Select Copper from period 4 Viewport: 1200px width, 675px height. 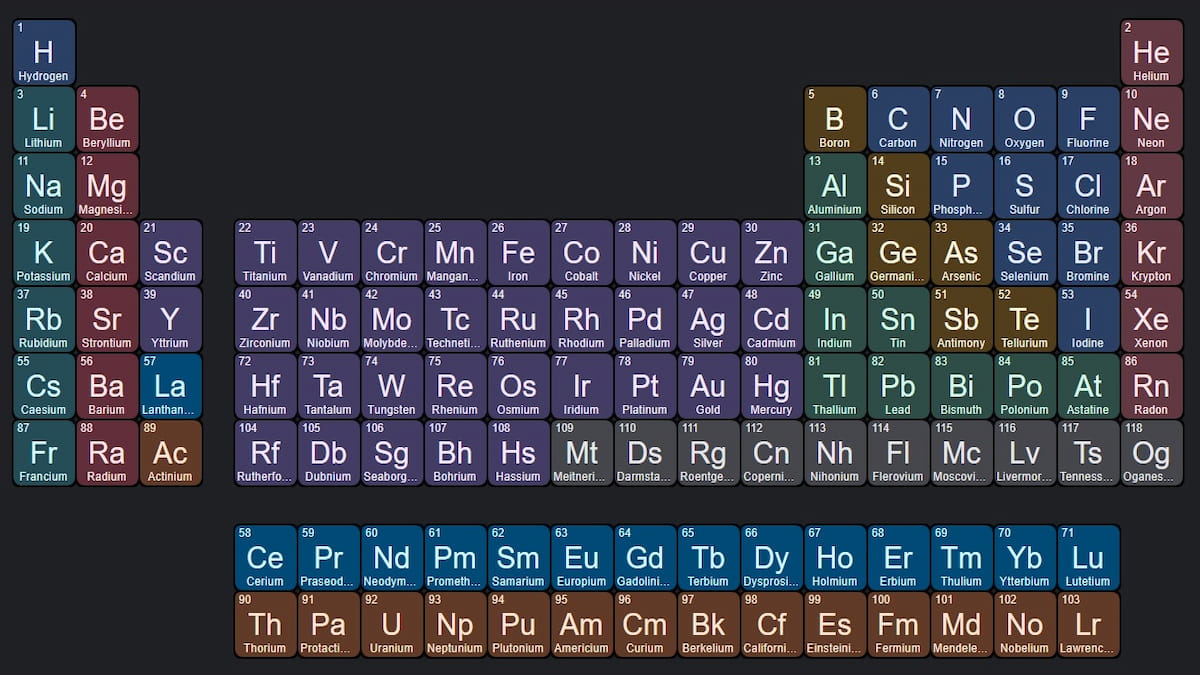[708, 253]
